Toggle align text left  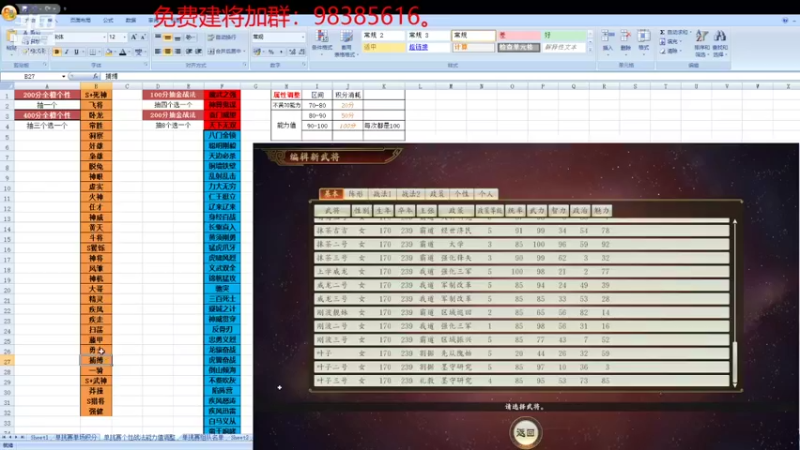coord(158,52)
